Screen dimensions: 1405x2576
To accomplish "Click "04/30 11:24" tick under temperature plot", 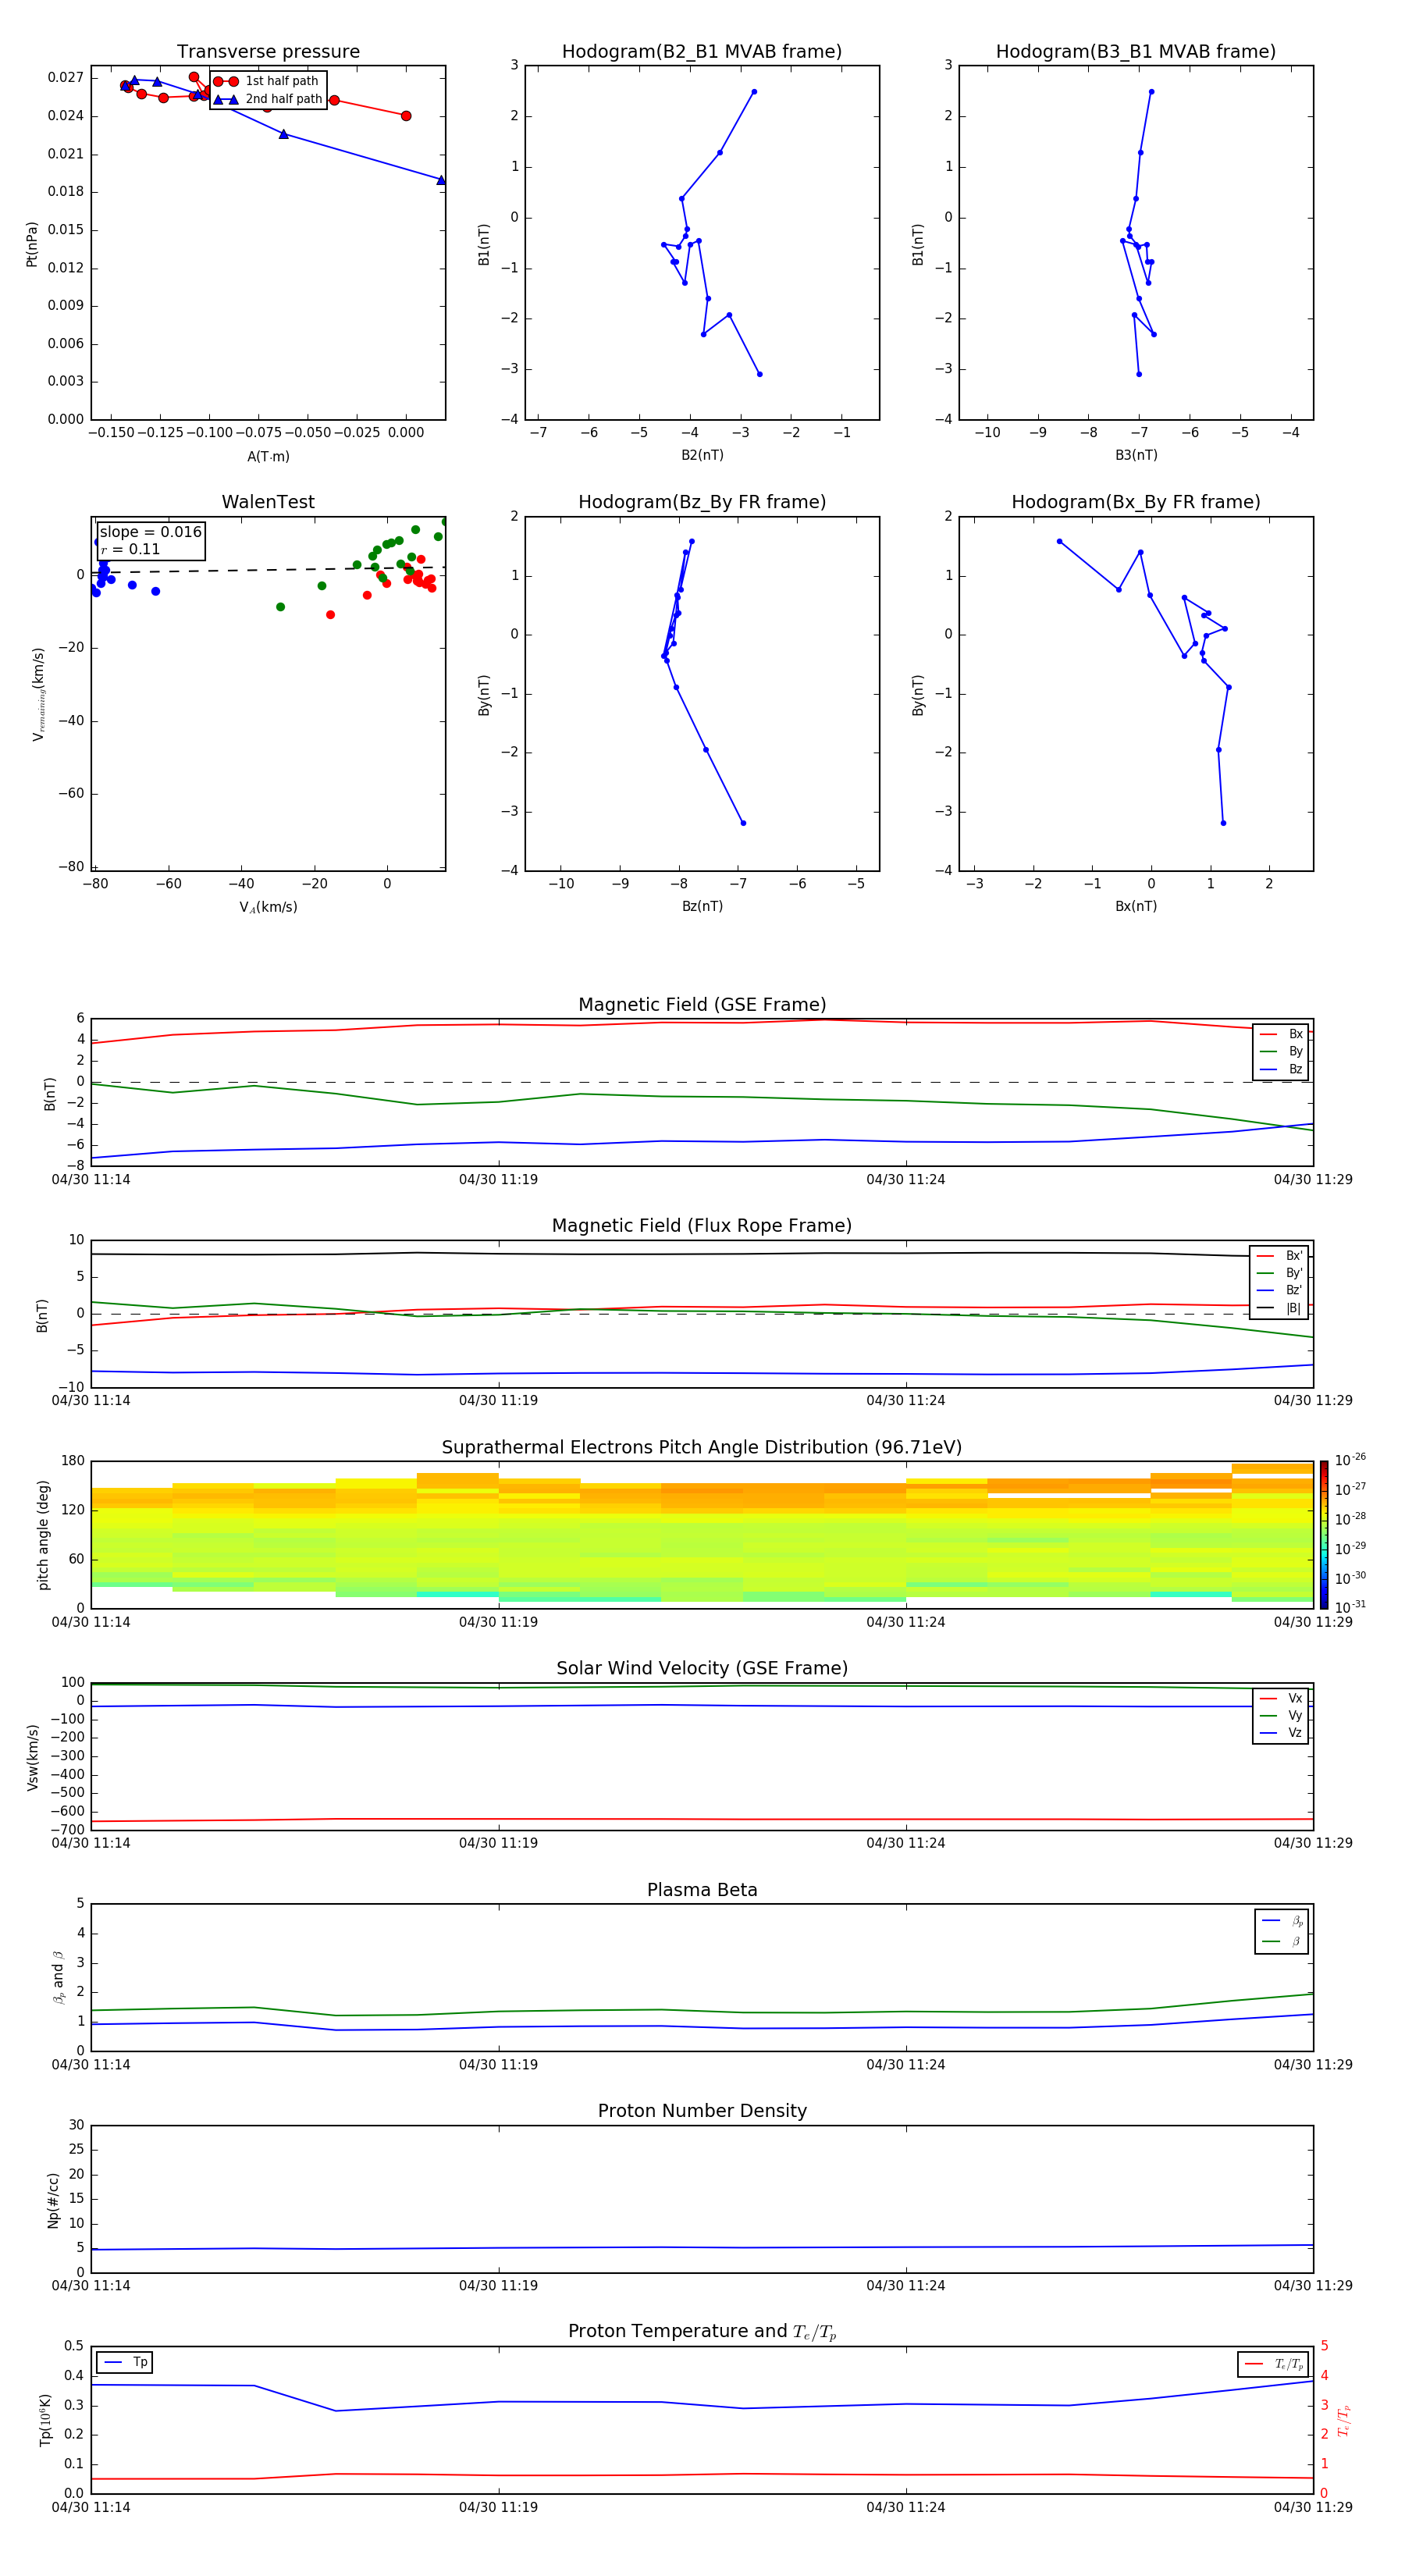I will click(906, 2508).
